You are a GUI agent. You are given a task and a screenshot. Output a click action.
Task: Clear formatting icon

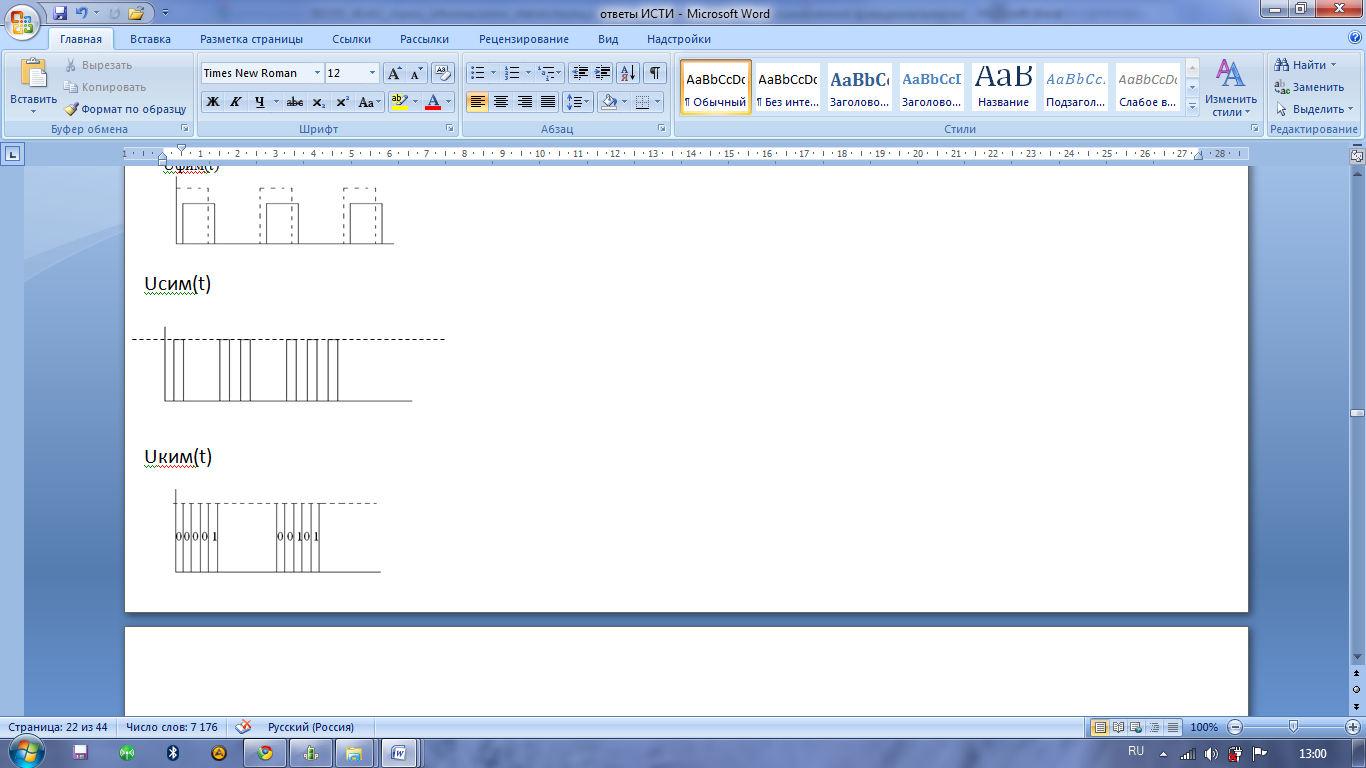[x=444, y=73]
